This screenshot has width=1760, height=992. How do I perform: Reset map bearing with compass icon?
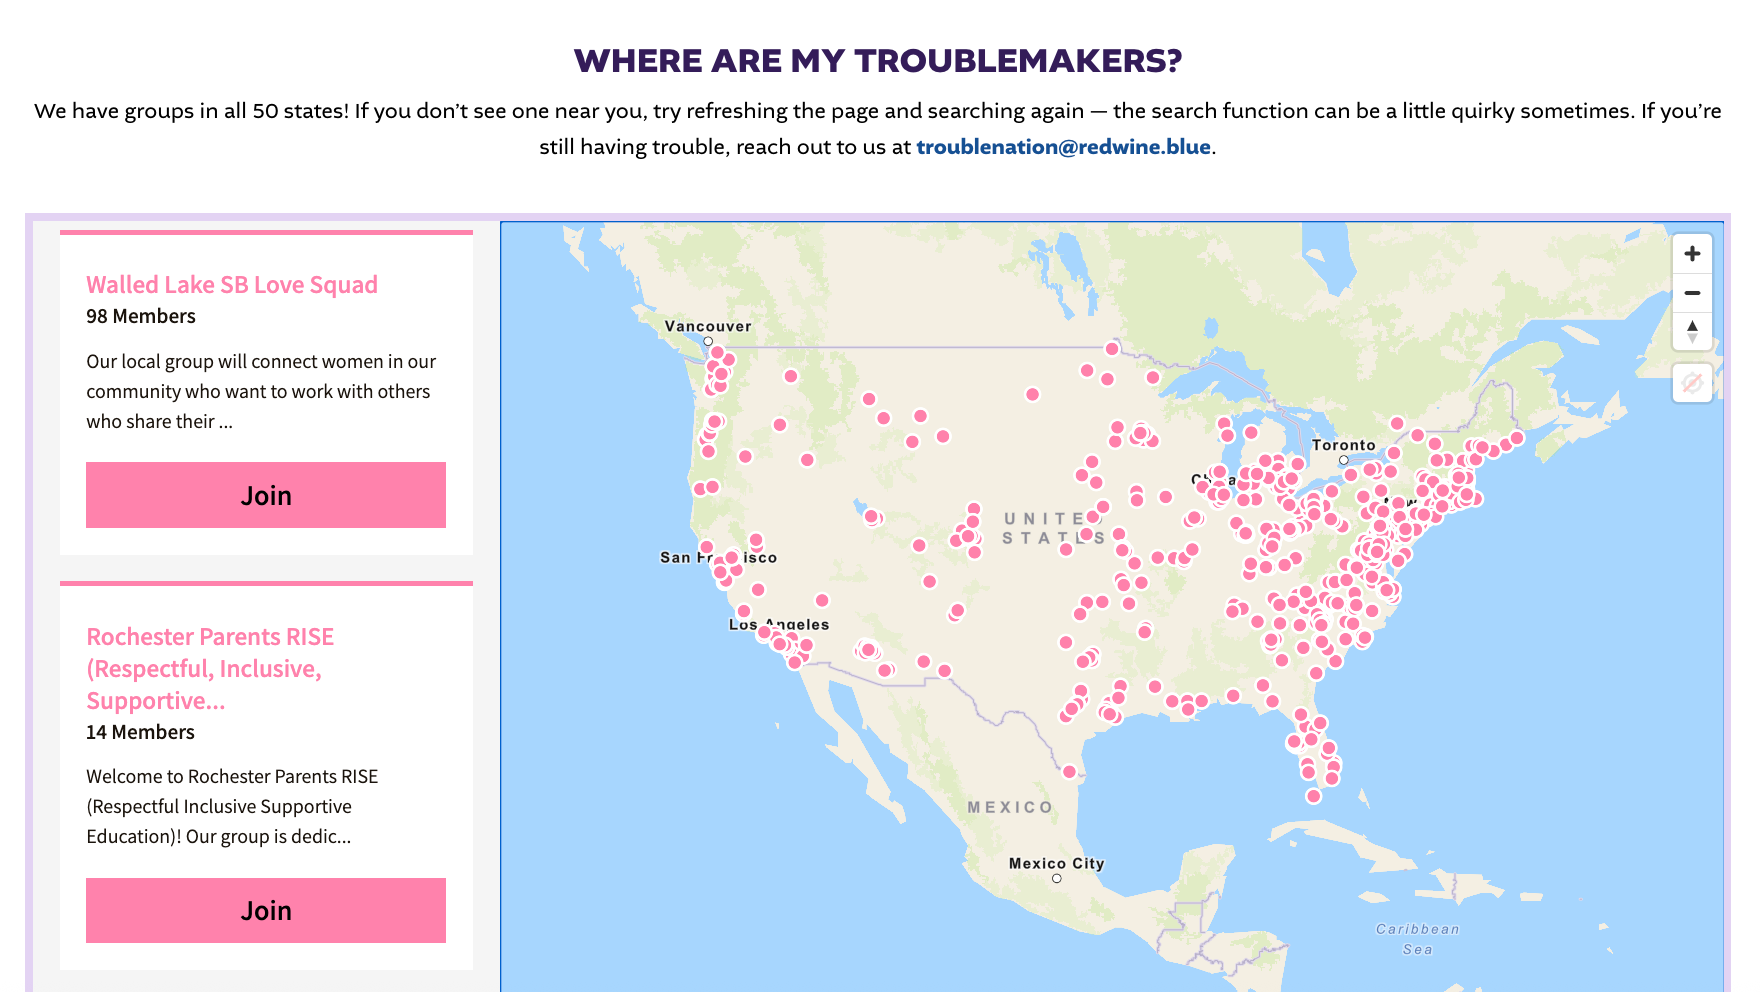tap(1692, 331)
